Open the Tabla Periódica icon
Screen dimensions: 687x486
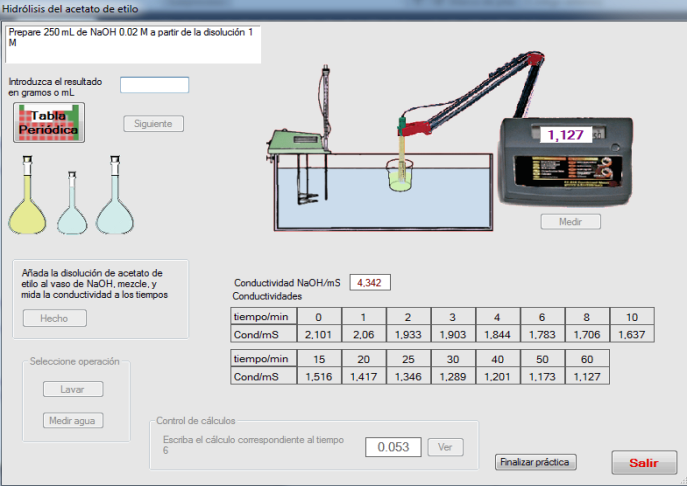(x=48, y=123)
